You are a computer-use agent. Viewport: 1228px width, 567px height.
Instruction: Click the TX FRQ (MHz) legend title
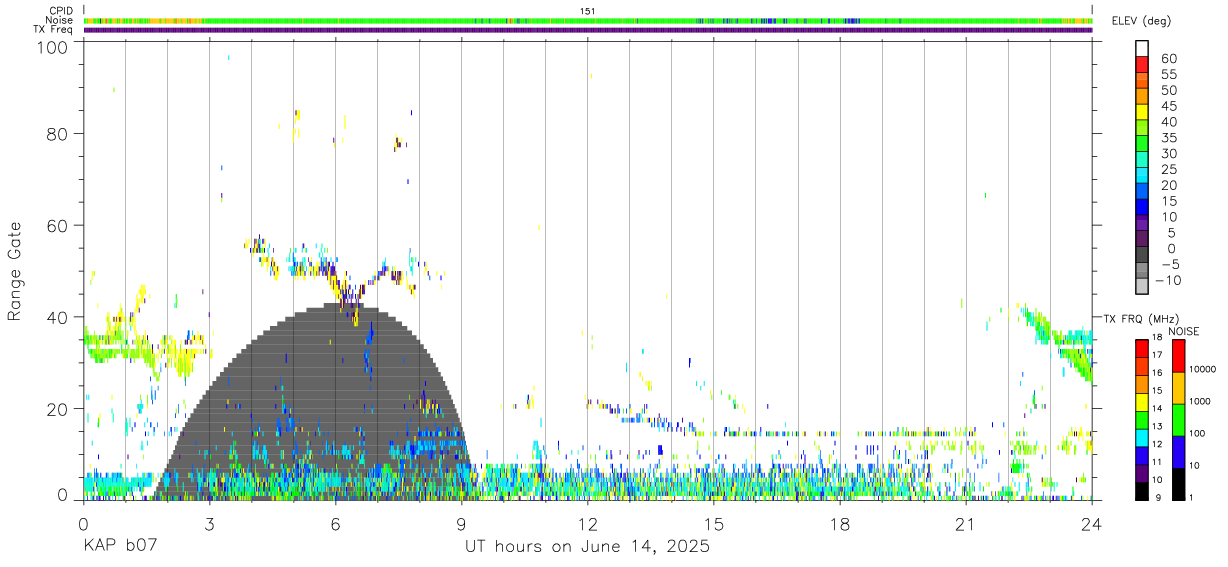coord(1140,318)
